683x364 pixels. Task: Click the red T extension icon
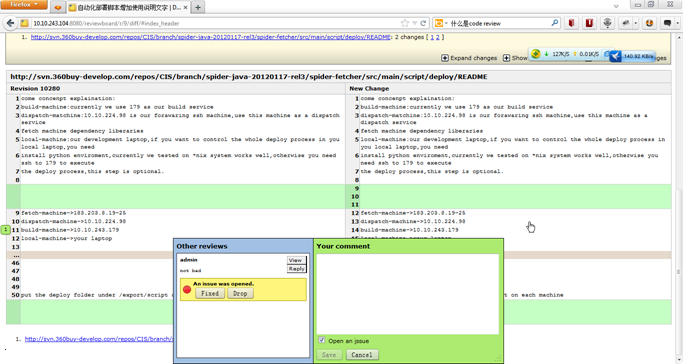589,23
